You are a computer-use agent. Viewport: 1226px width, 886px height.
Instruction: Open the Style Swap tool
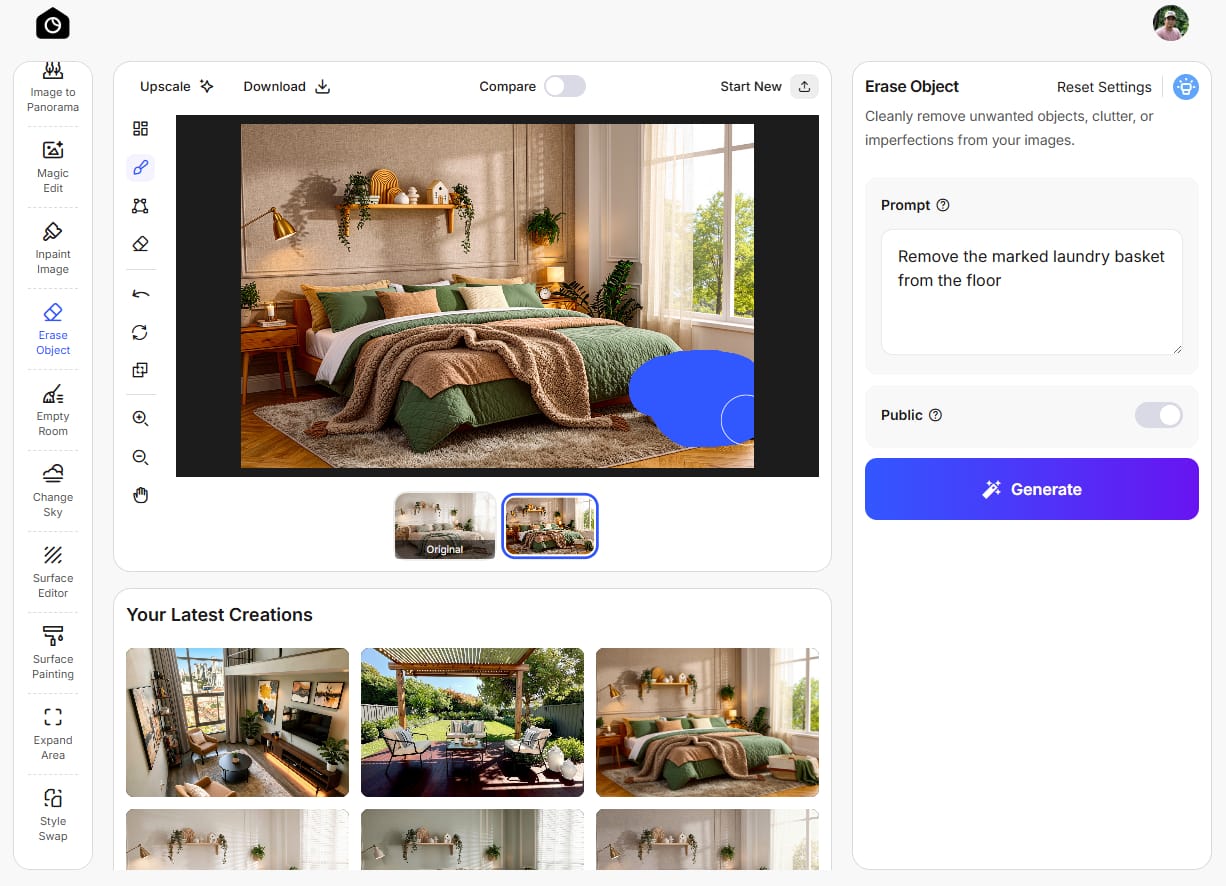(x=53, y=814)
